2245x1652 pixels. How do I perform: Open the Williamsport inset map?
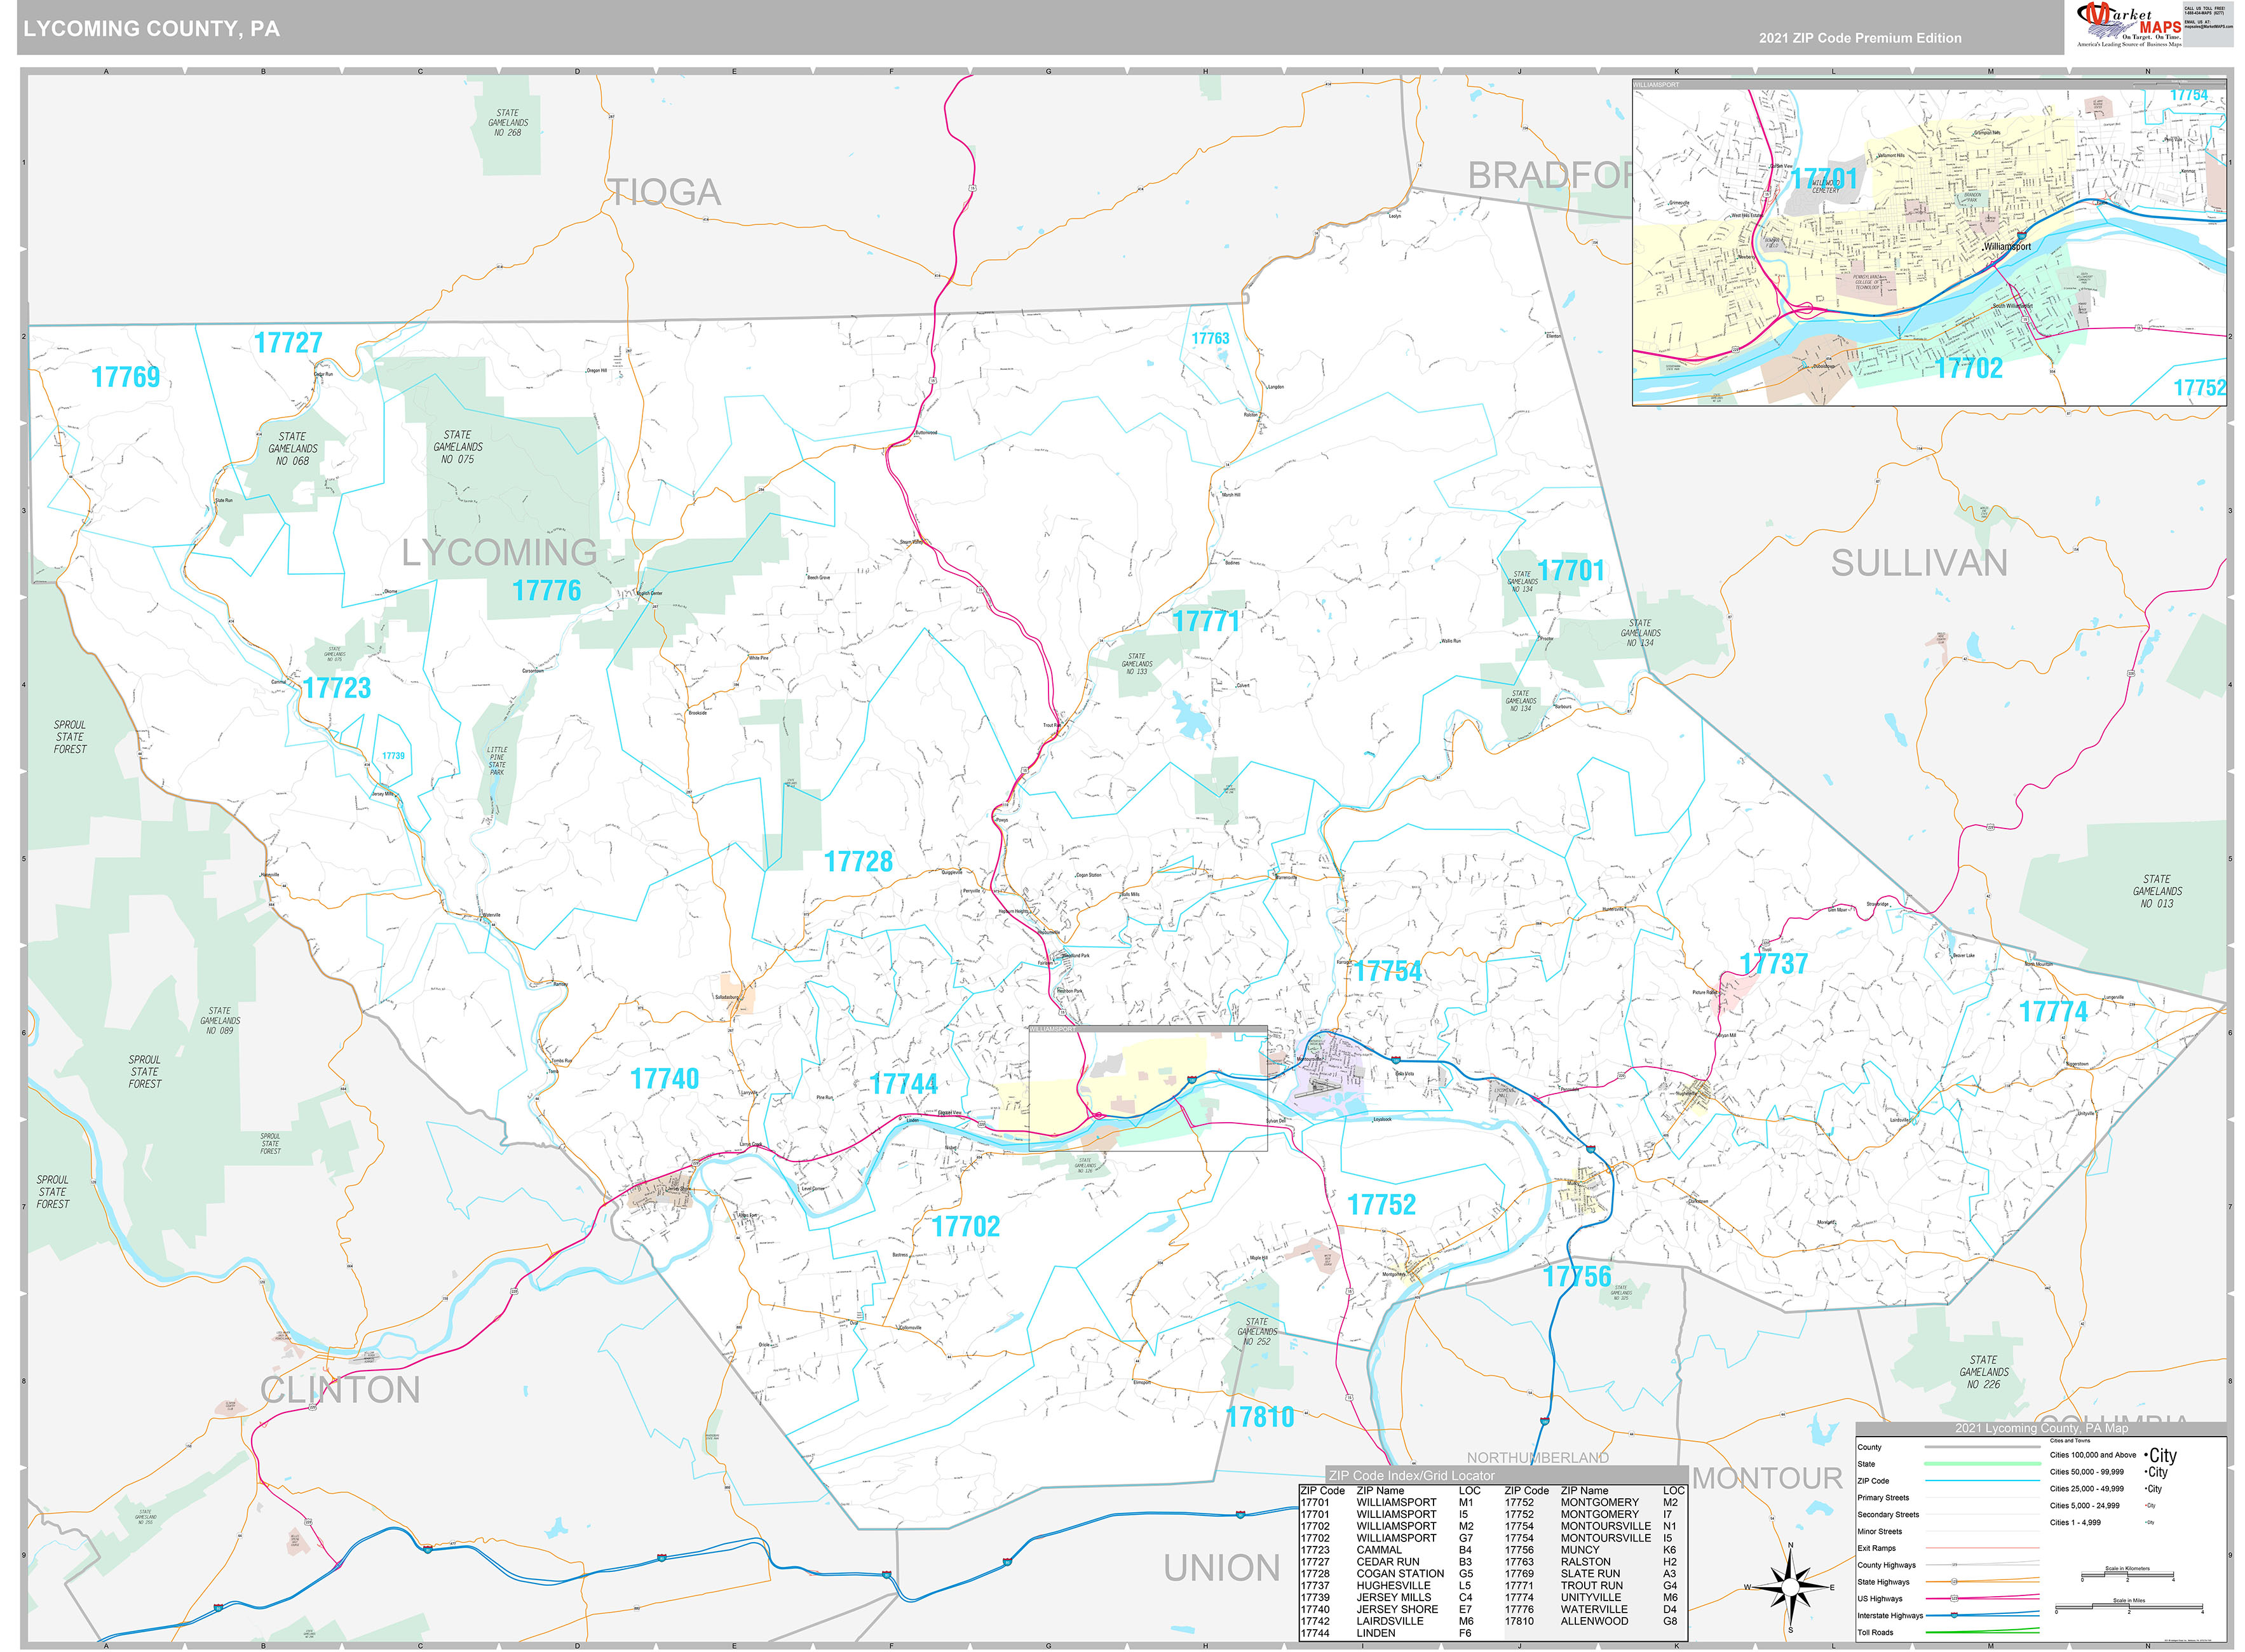click(1929, 243)
